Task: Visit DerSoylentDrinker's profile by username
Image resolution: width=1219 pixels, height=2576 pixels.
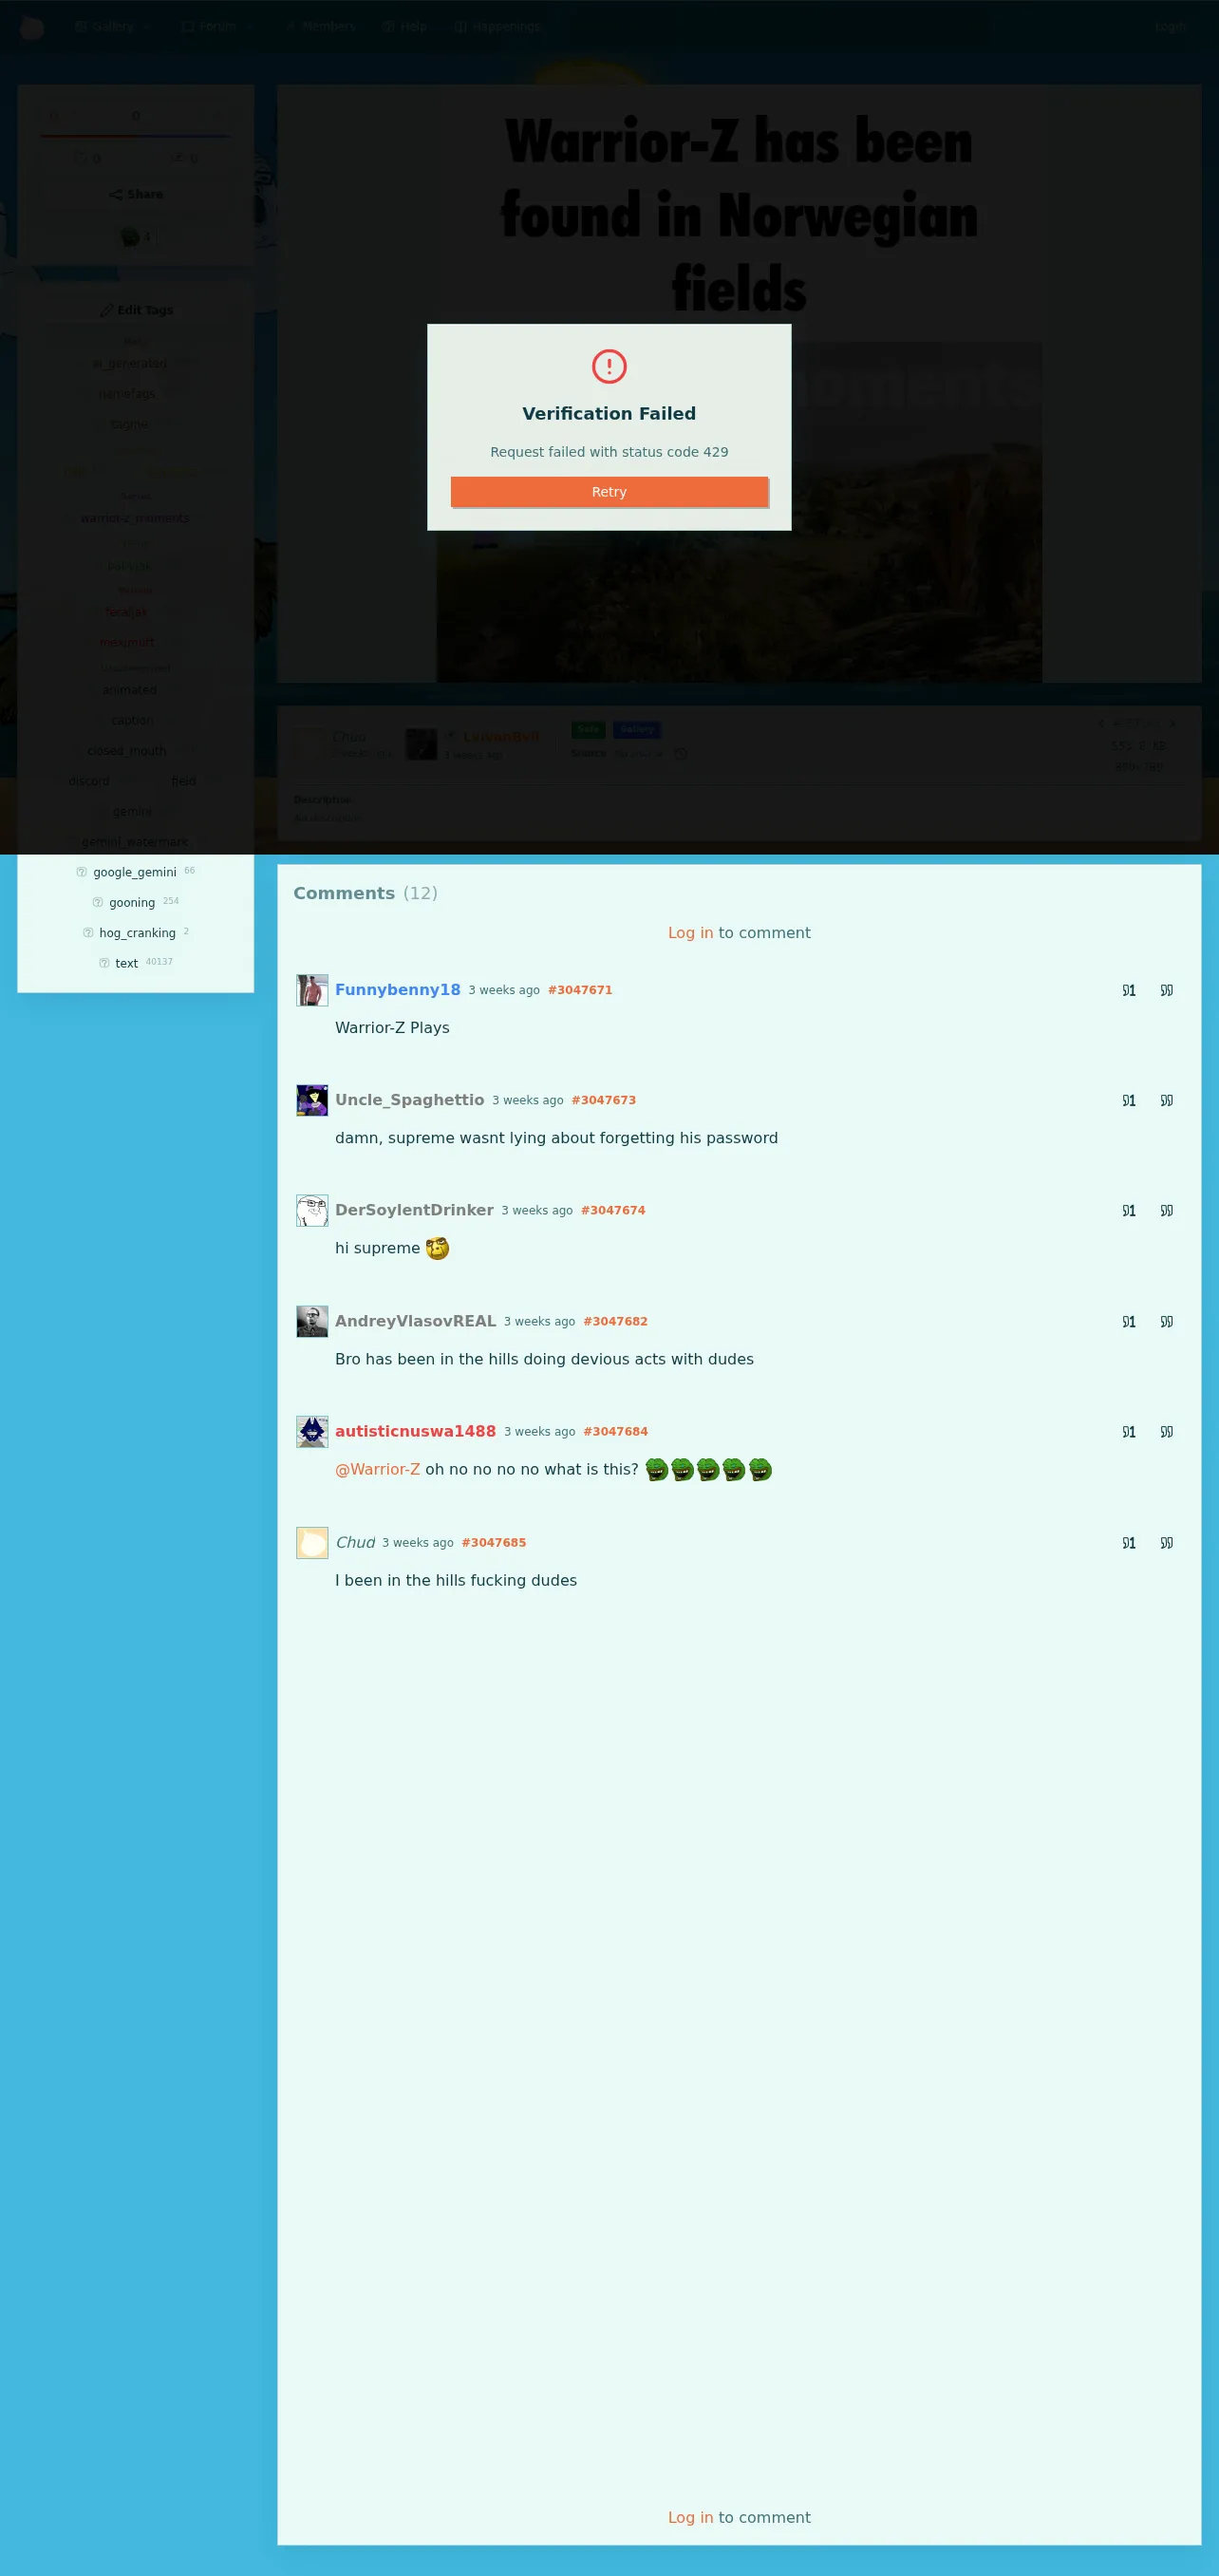Action: tap(414, 1209)
